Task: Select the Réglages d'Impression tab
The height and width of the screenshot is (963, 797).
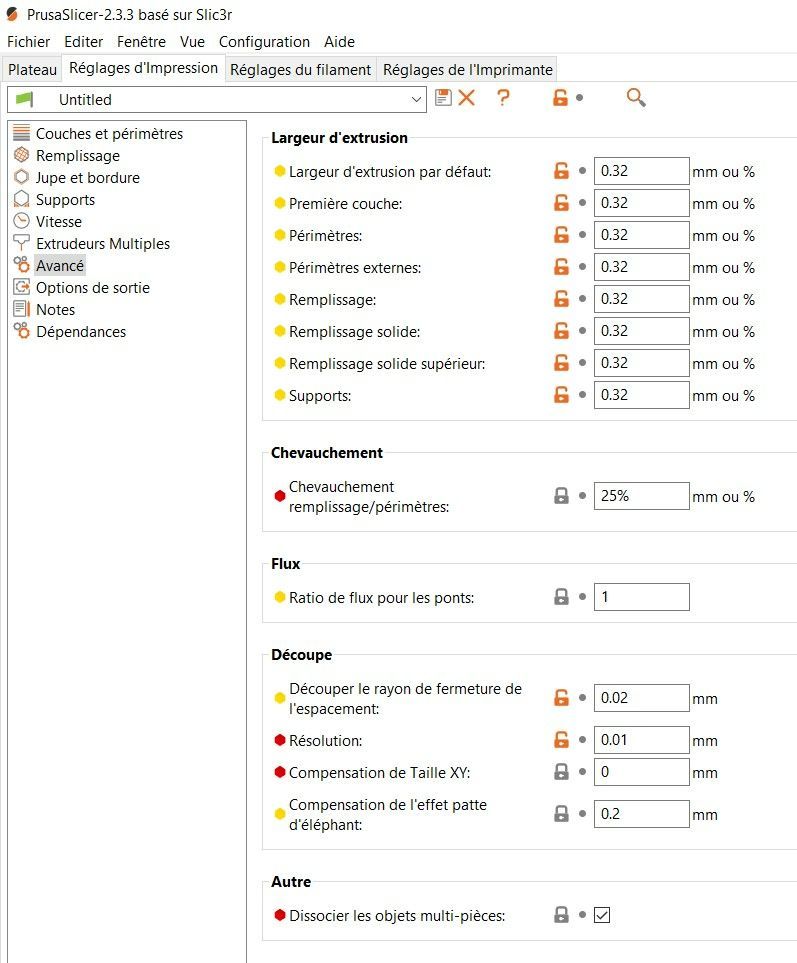Action: pyautogui.click(x=143, y=68)
